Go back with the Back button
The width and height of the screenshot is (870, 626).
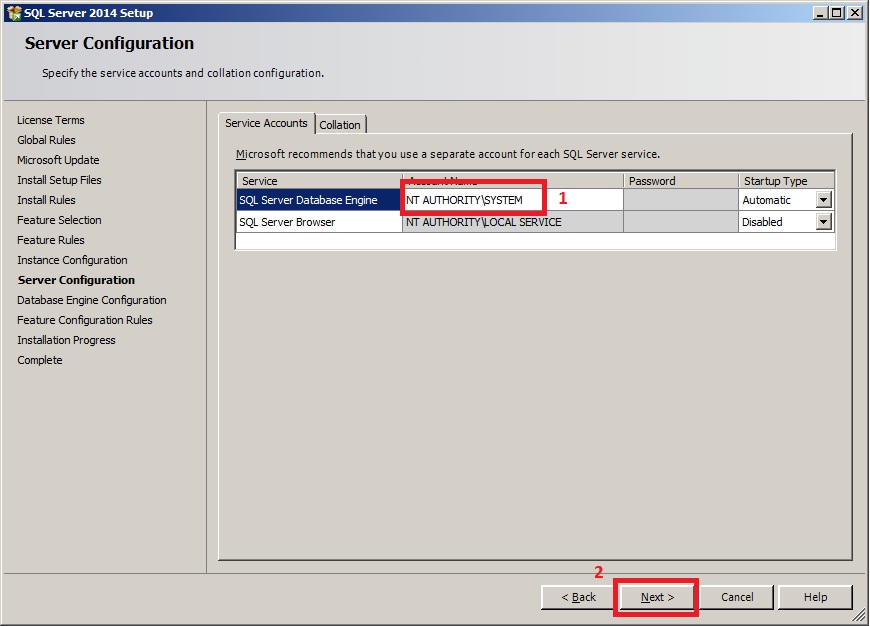coord(578,597)
